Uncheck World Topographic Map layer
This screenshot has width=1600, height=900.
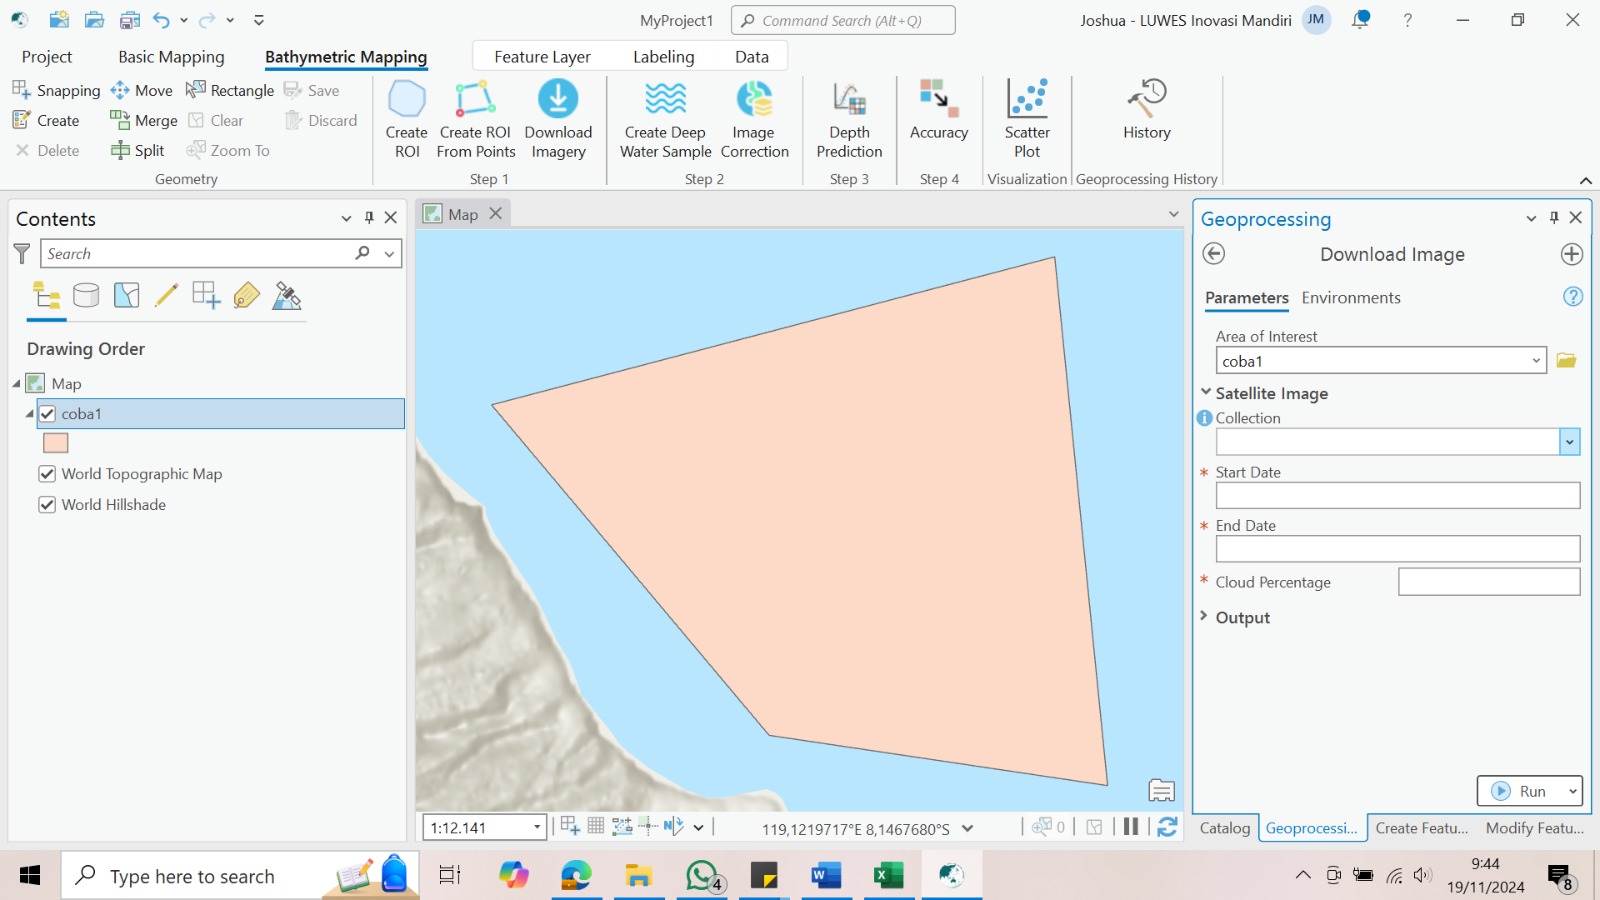click(47, 474)
